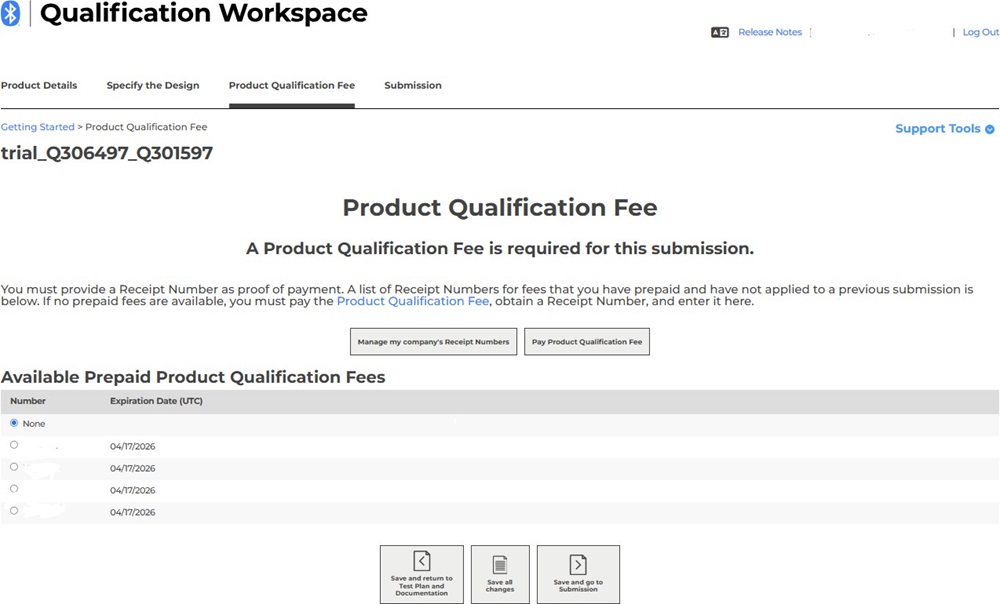Click the Save all changes document icon
Image resolution: width=1000 pixels, height=604 pixels.
pyautogui.click(x=500, y=564)
